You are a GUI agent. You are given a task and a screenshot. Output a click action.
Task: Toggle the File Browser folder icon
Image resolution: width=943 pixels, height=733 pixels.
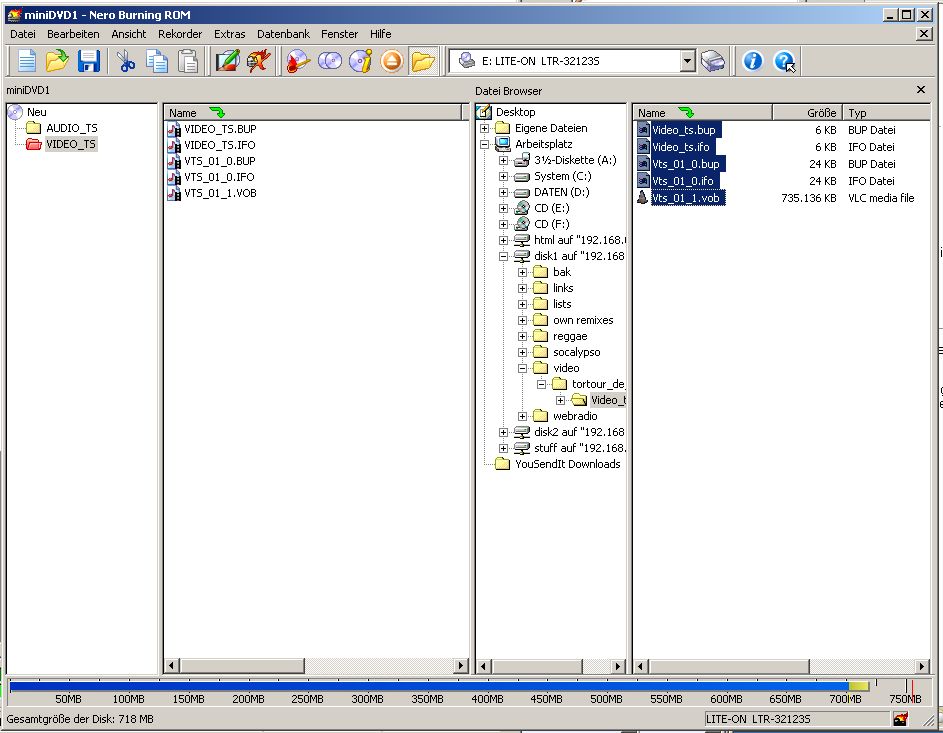(x=423, y=61)
